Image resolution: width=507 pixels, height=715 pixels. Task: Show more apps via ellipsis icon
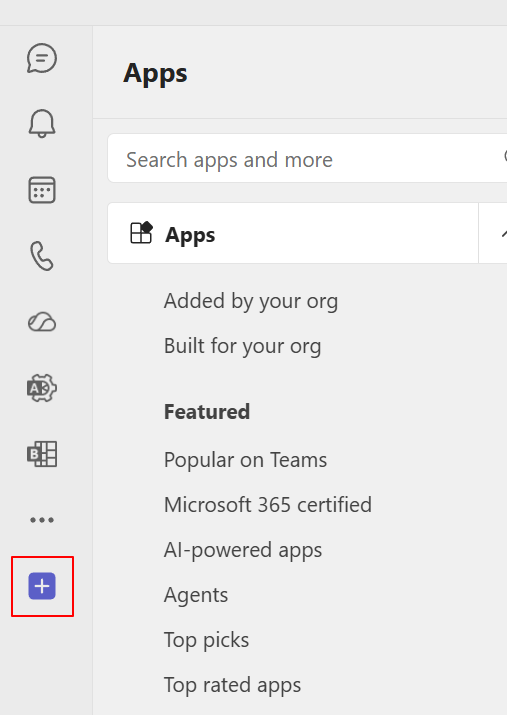pyautogui.click(x=42, y=520)
